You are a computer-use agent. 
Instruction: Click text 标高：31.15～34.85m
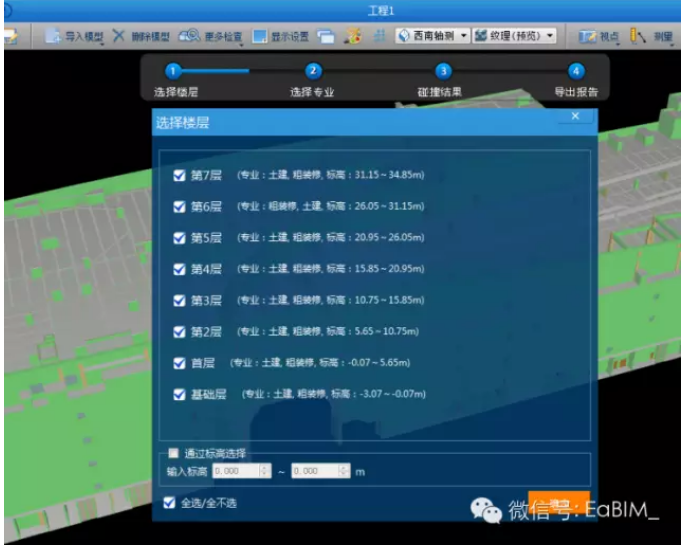coord(375,175)
